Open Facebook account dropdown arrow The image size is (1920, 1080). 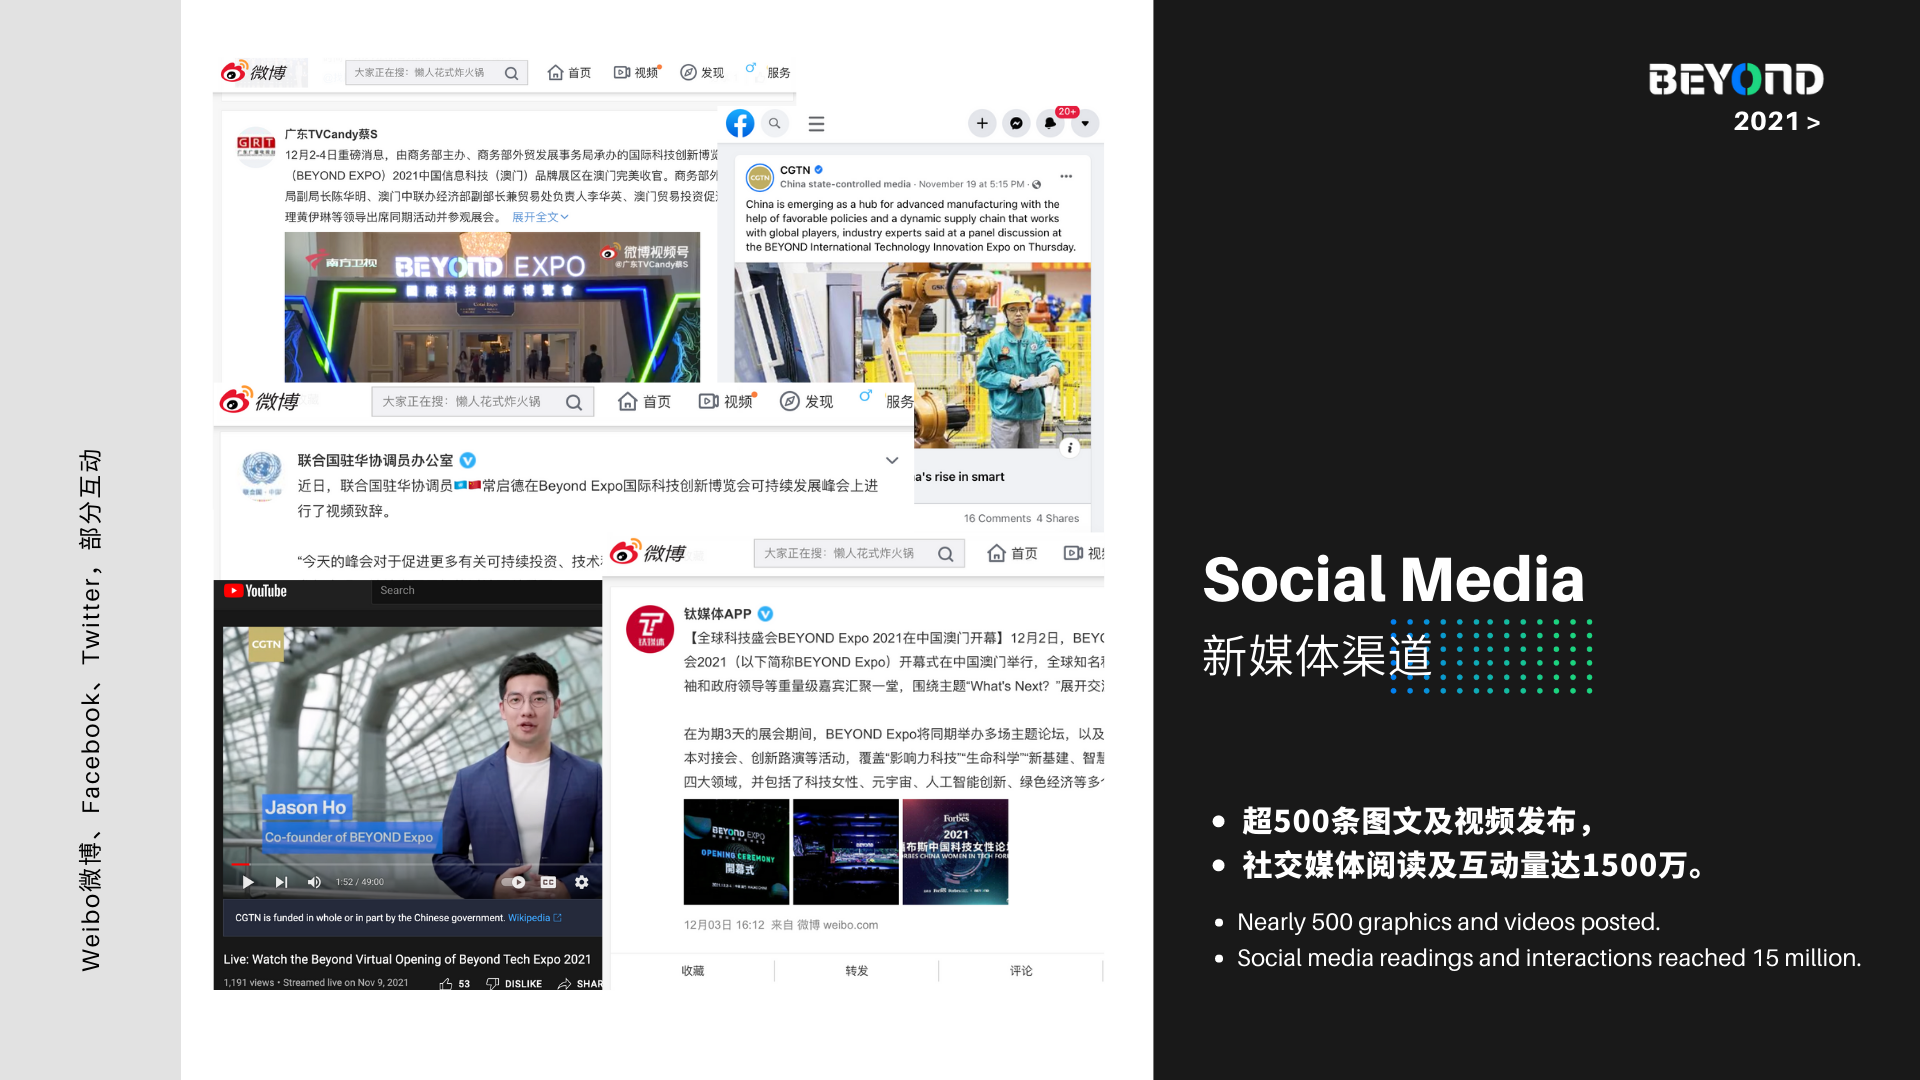1085,123
